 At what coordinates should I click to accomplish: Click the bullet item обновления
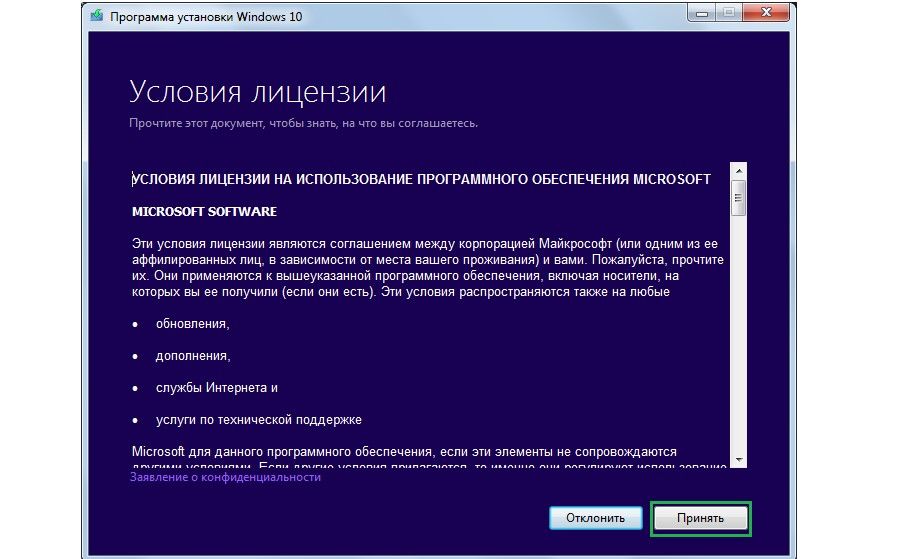pyautogui.click(x=192, y=324)
